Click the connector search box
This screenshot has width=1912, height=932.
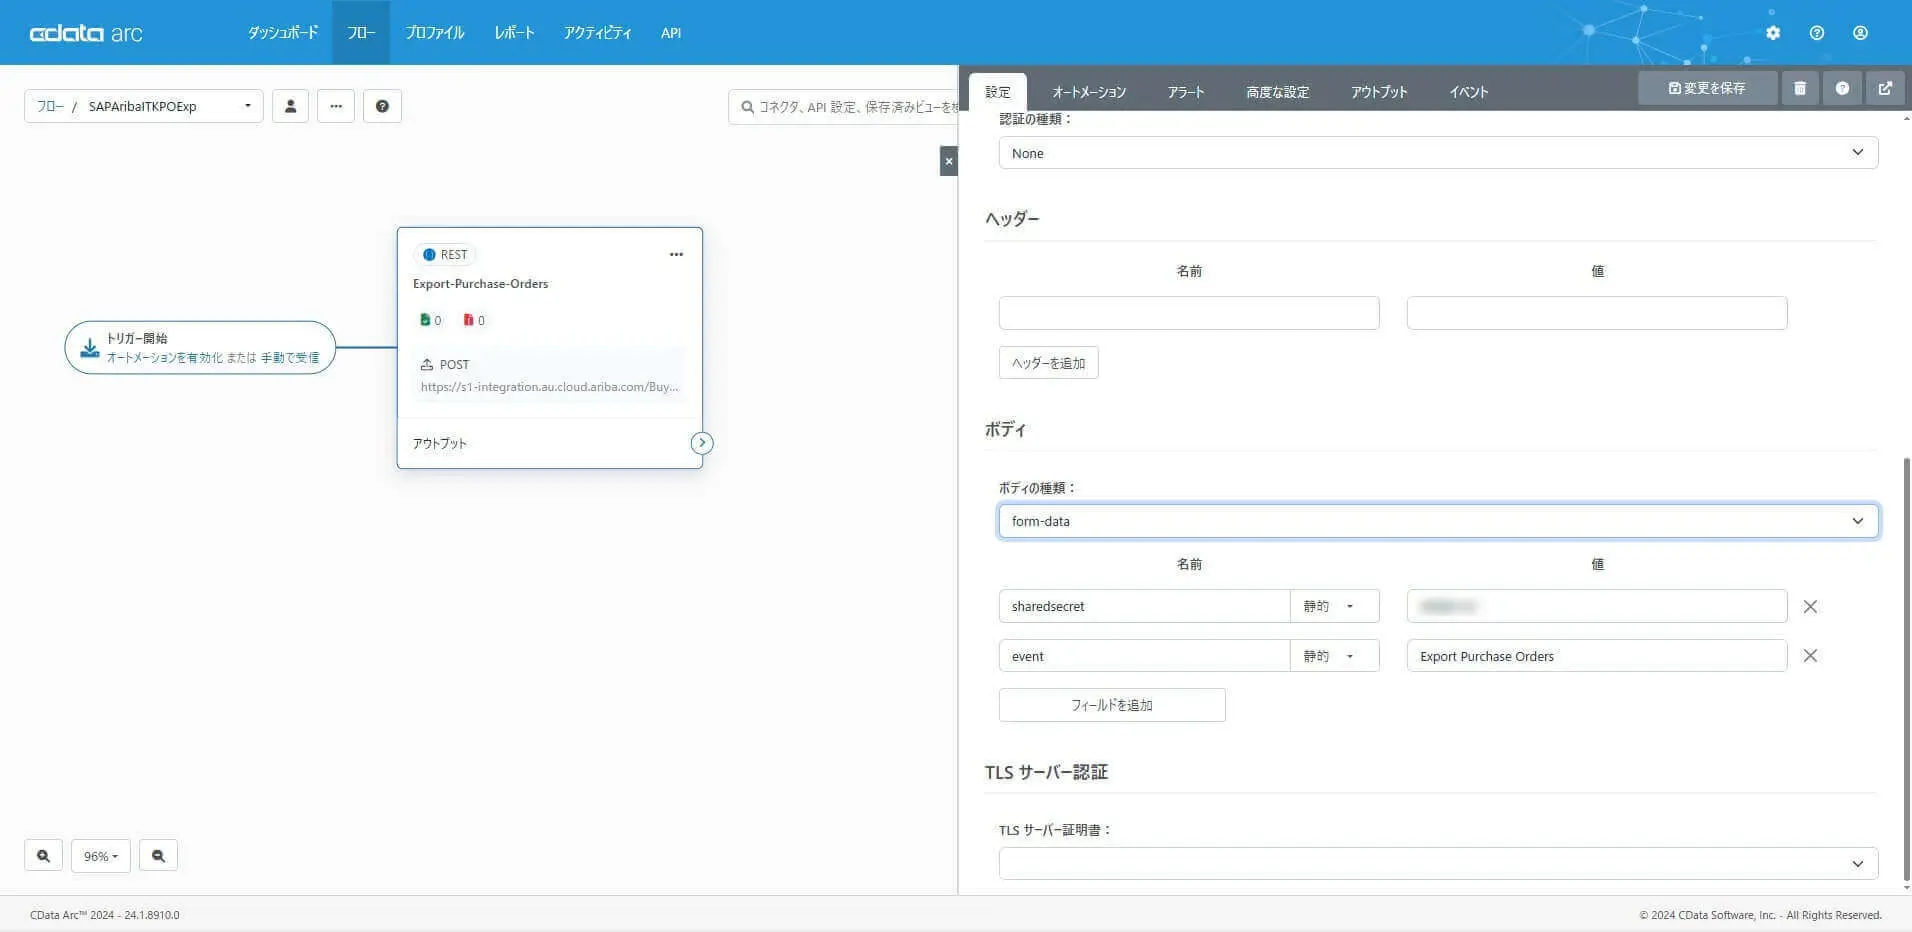point(843,107)
